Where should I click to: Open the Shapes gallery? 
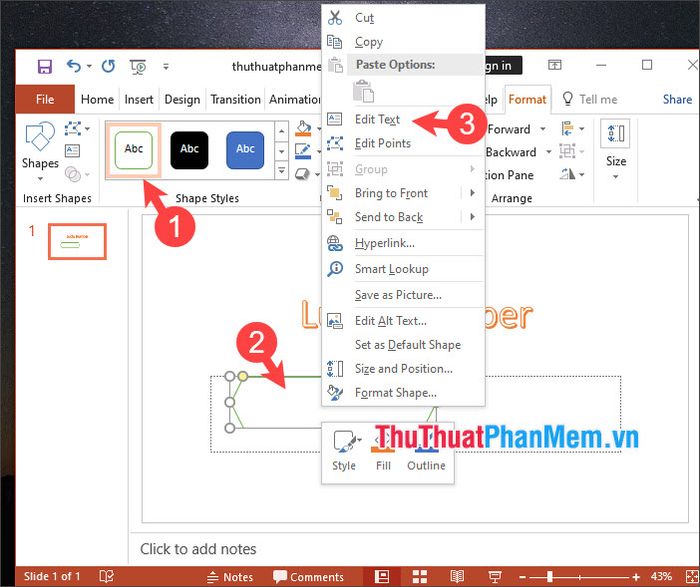click(40, 151)
